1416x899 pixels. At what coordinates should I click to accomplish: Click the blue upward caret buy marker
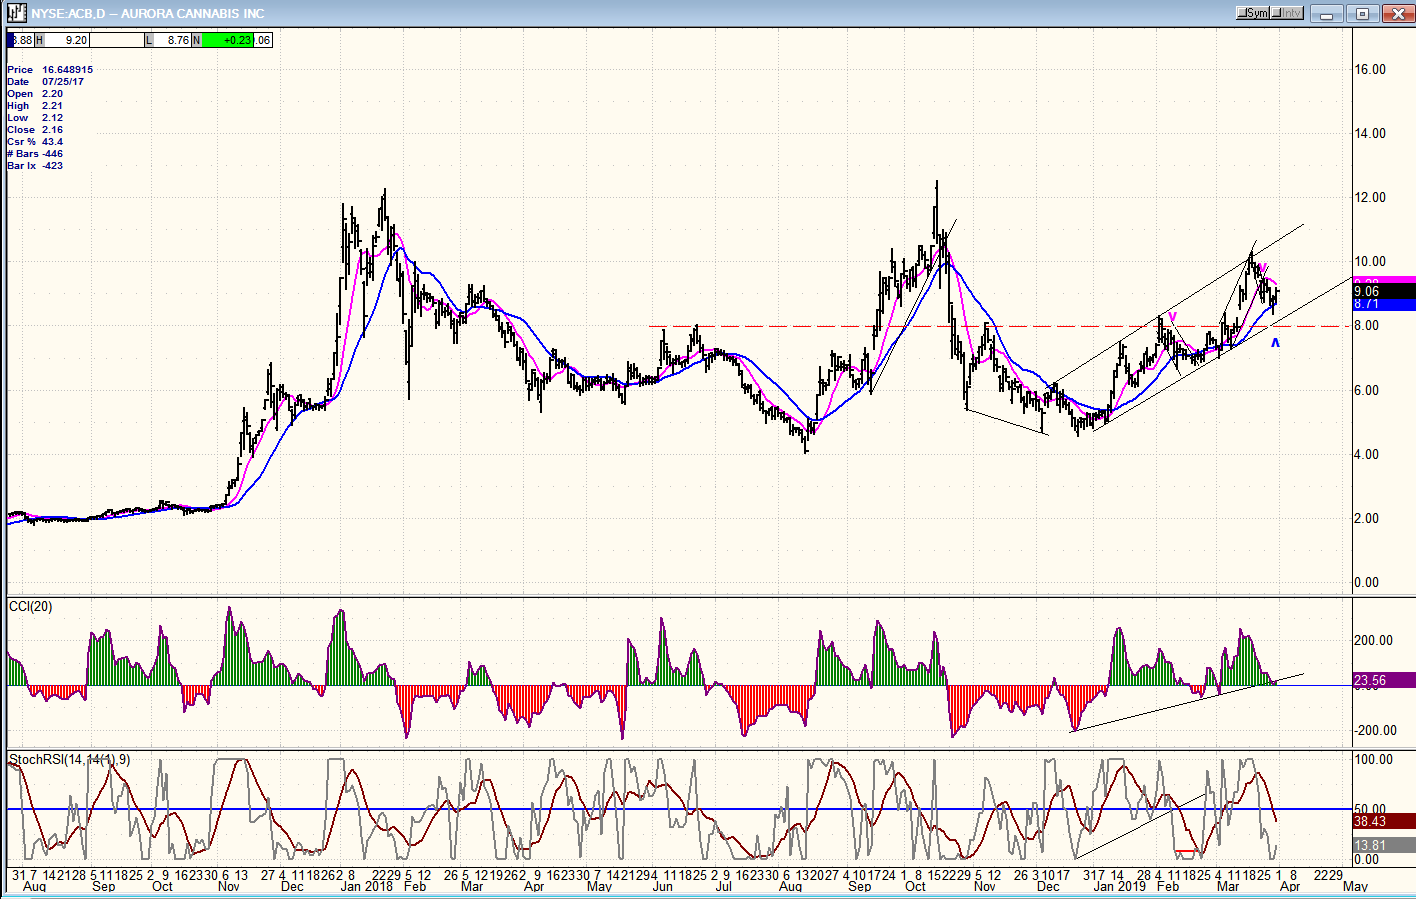[x=1275, y=344]
